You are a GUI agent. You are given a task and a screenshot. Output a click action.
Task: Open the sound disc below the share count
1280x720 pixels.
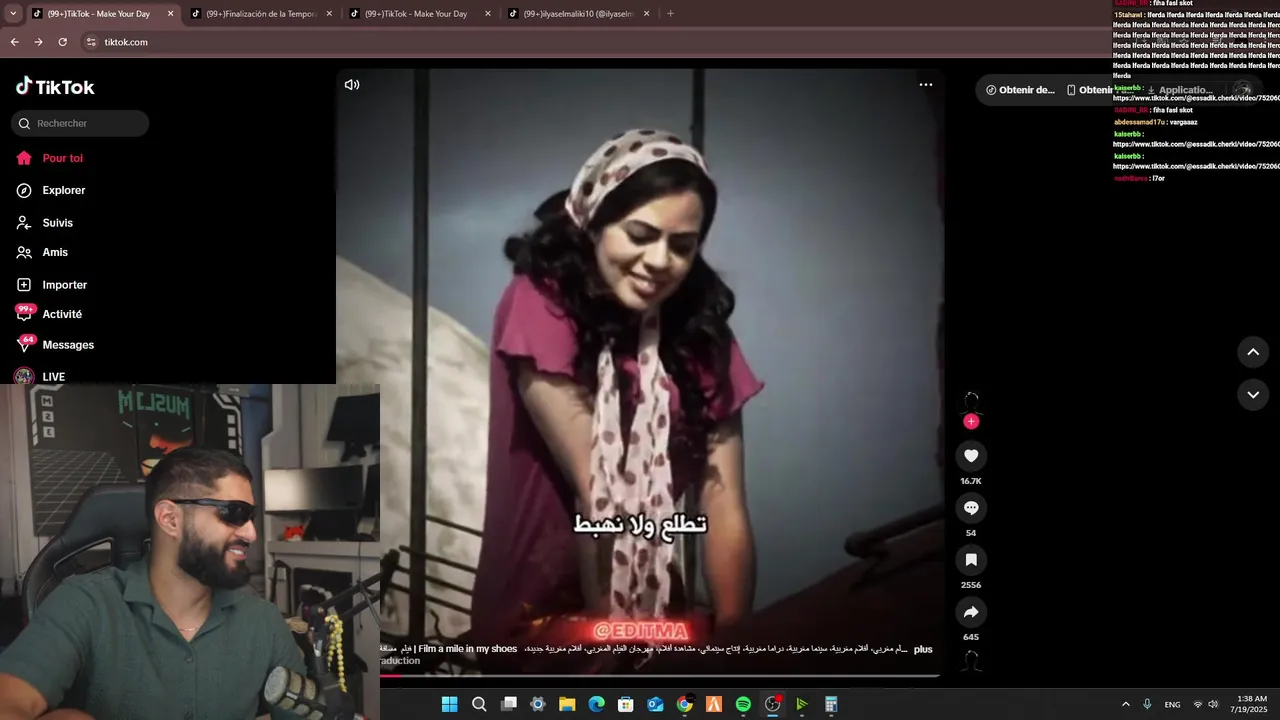tap(971, 661)
